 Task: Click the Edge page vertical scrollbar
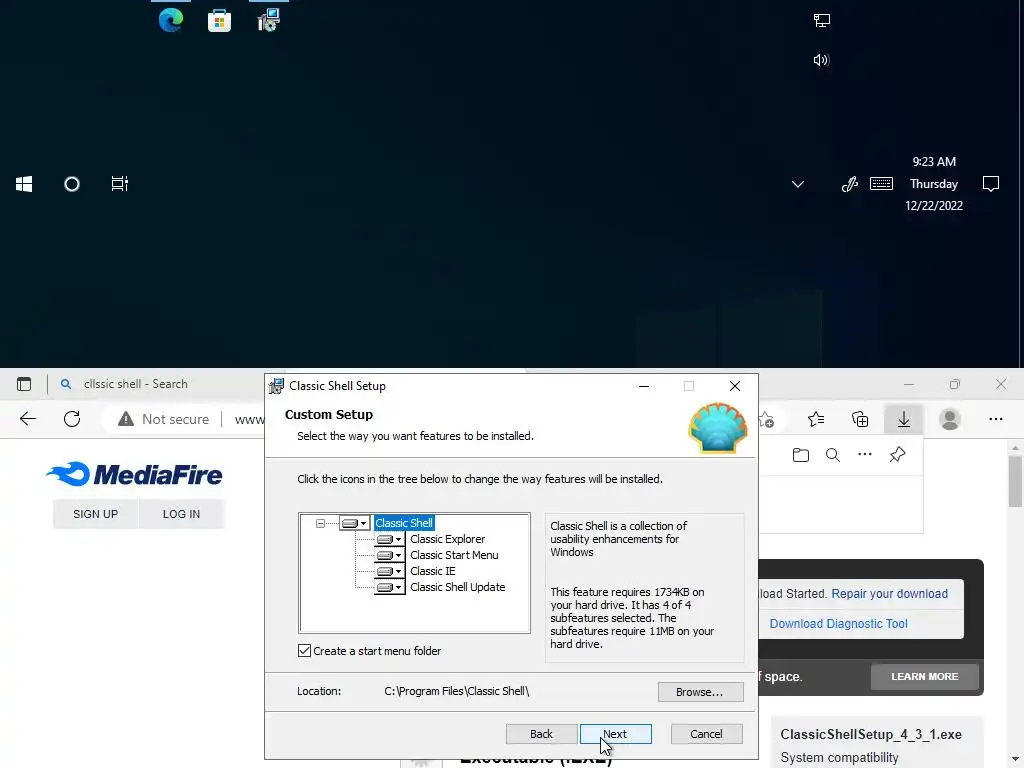(1014, 482)
